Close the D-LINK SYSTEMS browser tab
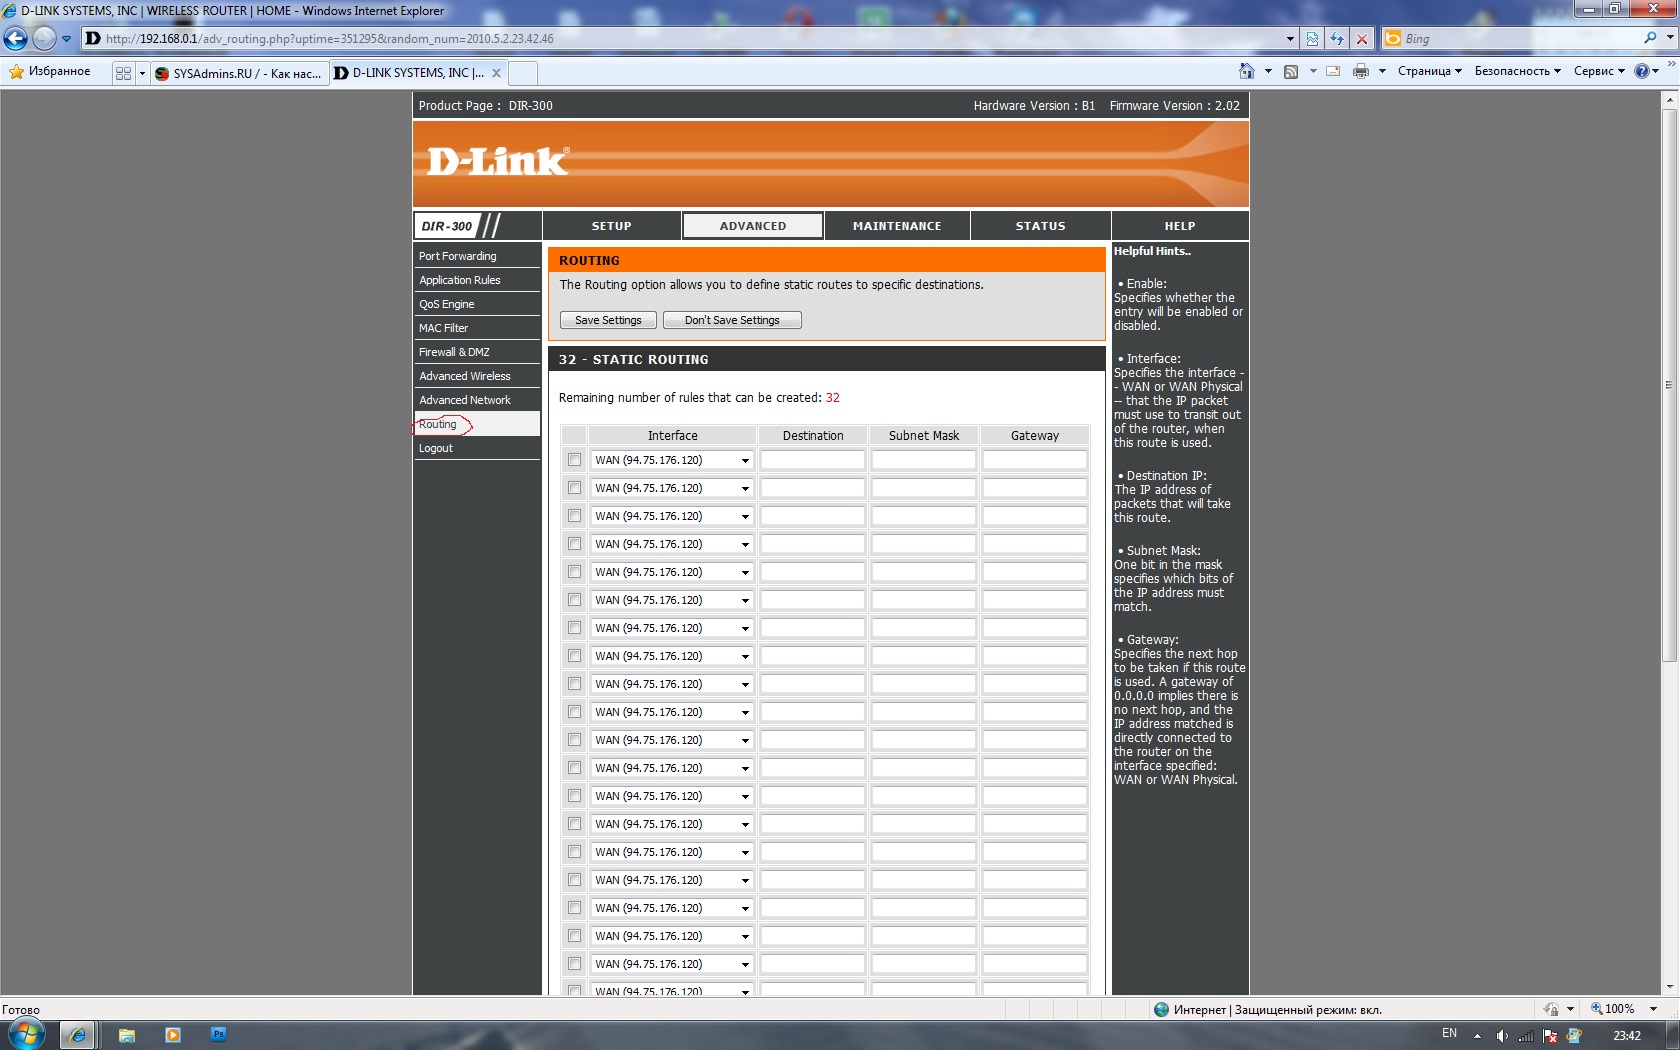Screen dimensions: 1680x1050 [x=496, y=73]
